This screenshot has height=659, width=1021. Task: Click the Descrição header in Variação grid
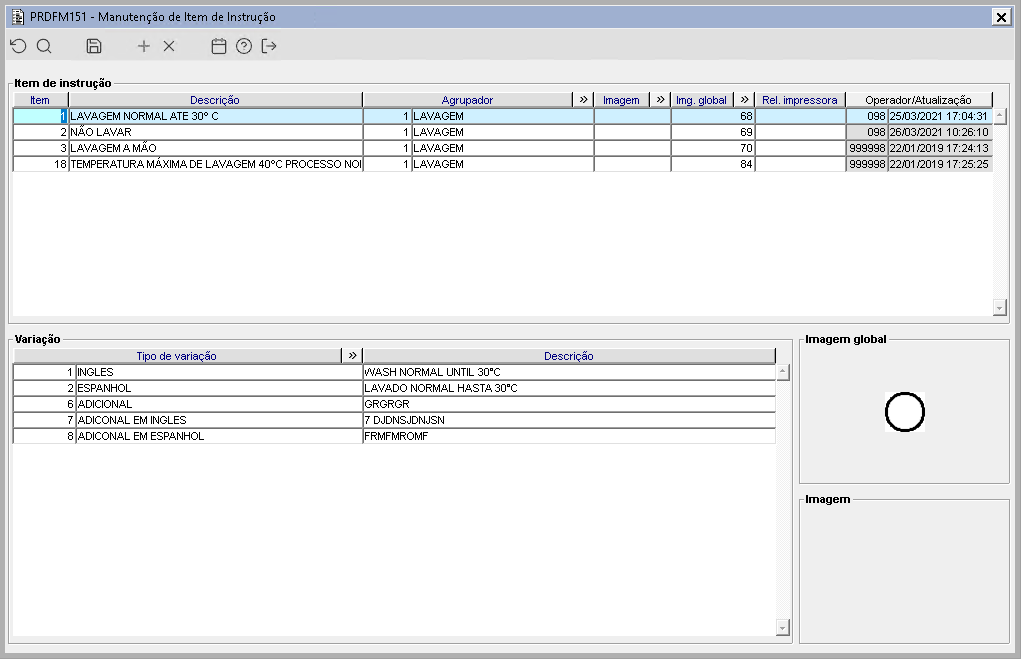coord(569,356)
